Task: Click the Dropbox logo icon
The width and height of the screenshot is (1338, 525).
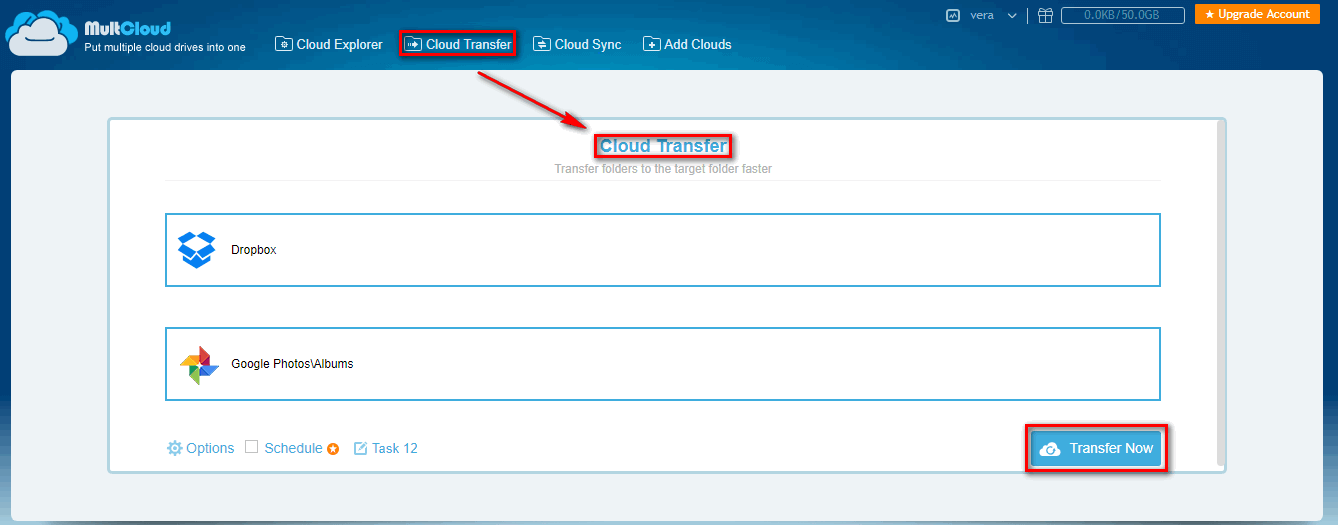Action: point(197,250)
